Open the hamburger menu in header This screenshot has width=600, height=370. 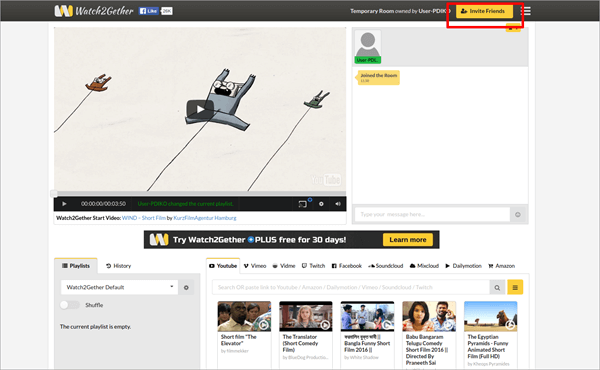(526, 11)
